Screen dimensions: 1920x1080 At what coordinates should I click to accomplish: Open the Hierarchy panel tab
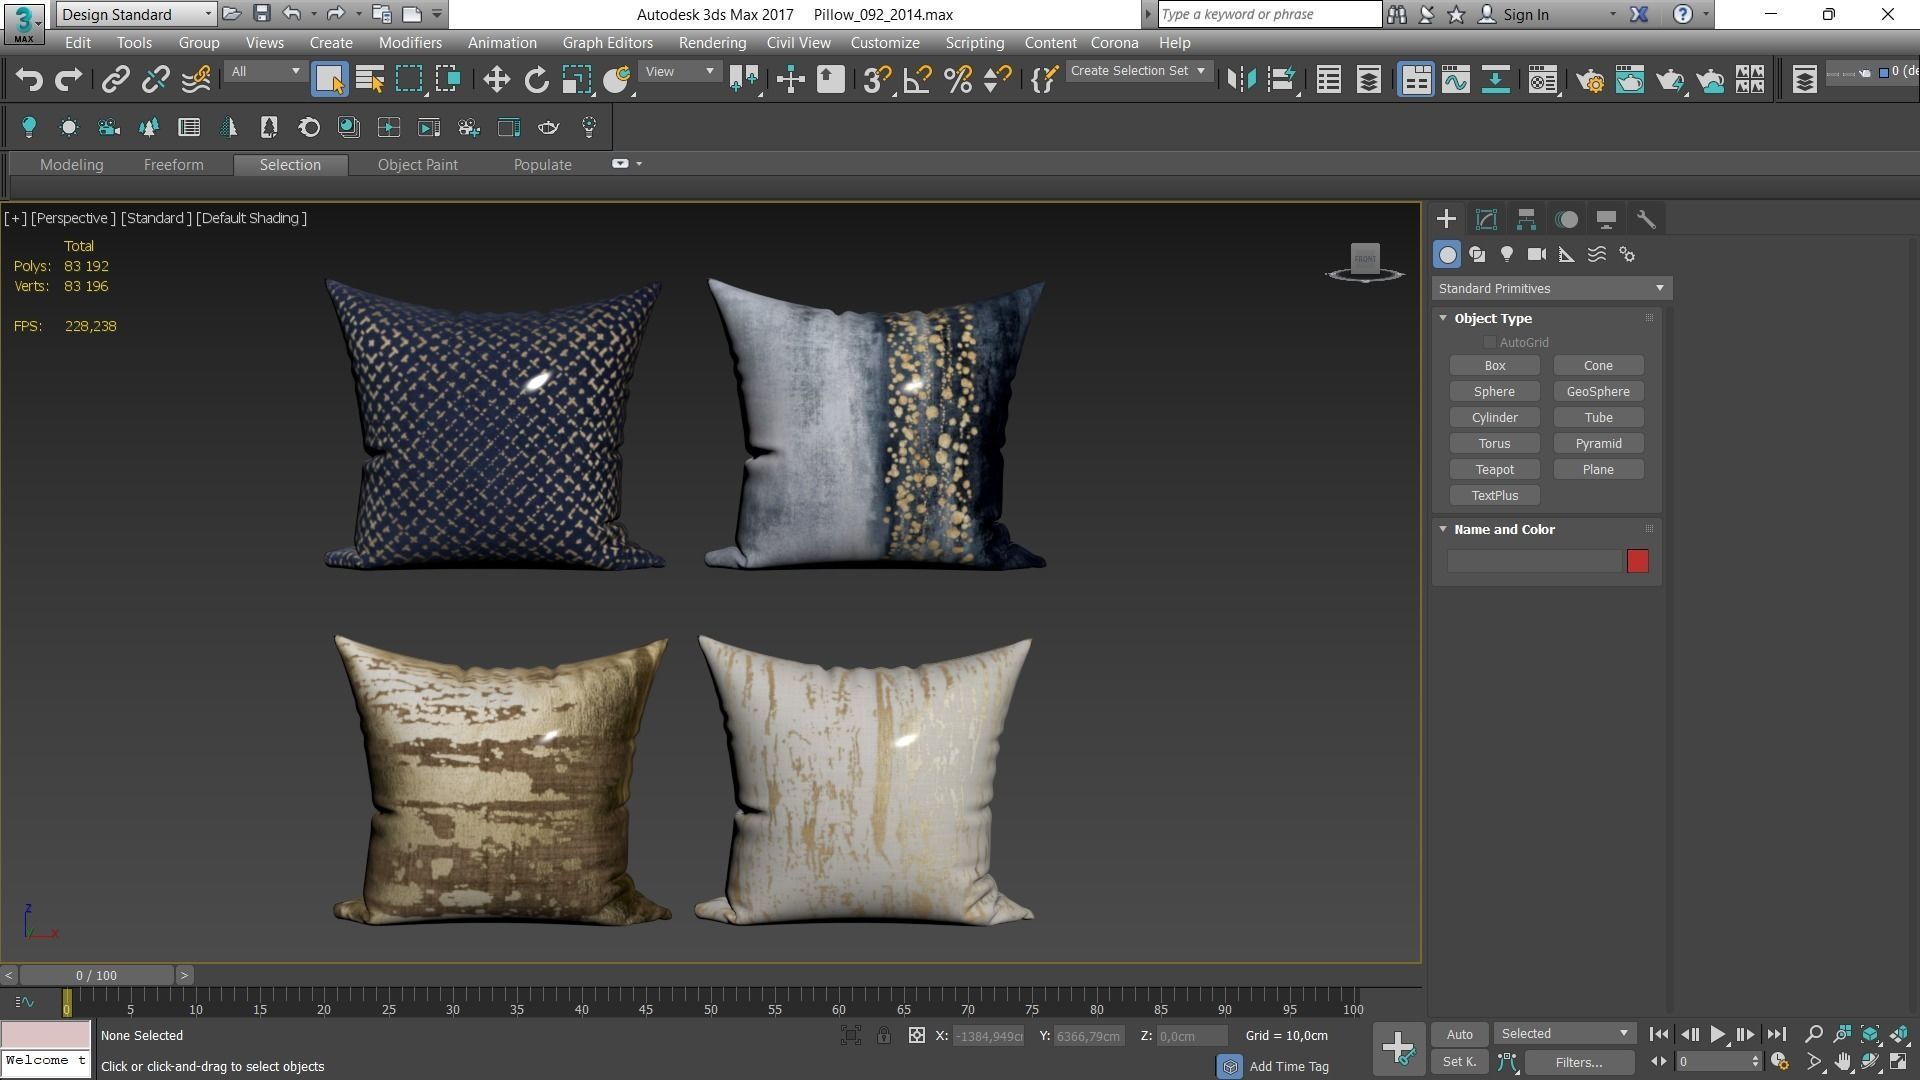coord(1526,219)
